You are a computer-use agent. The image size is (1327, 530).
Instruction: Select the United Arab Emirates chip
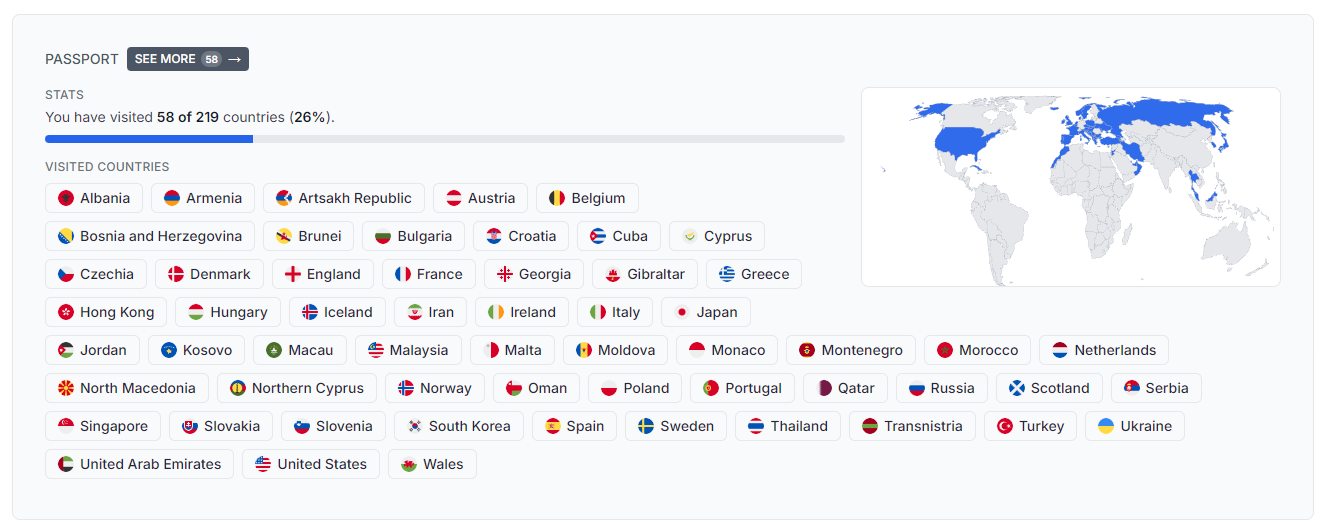click(x=139, y=464)
